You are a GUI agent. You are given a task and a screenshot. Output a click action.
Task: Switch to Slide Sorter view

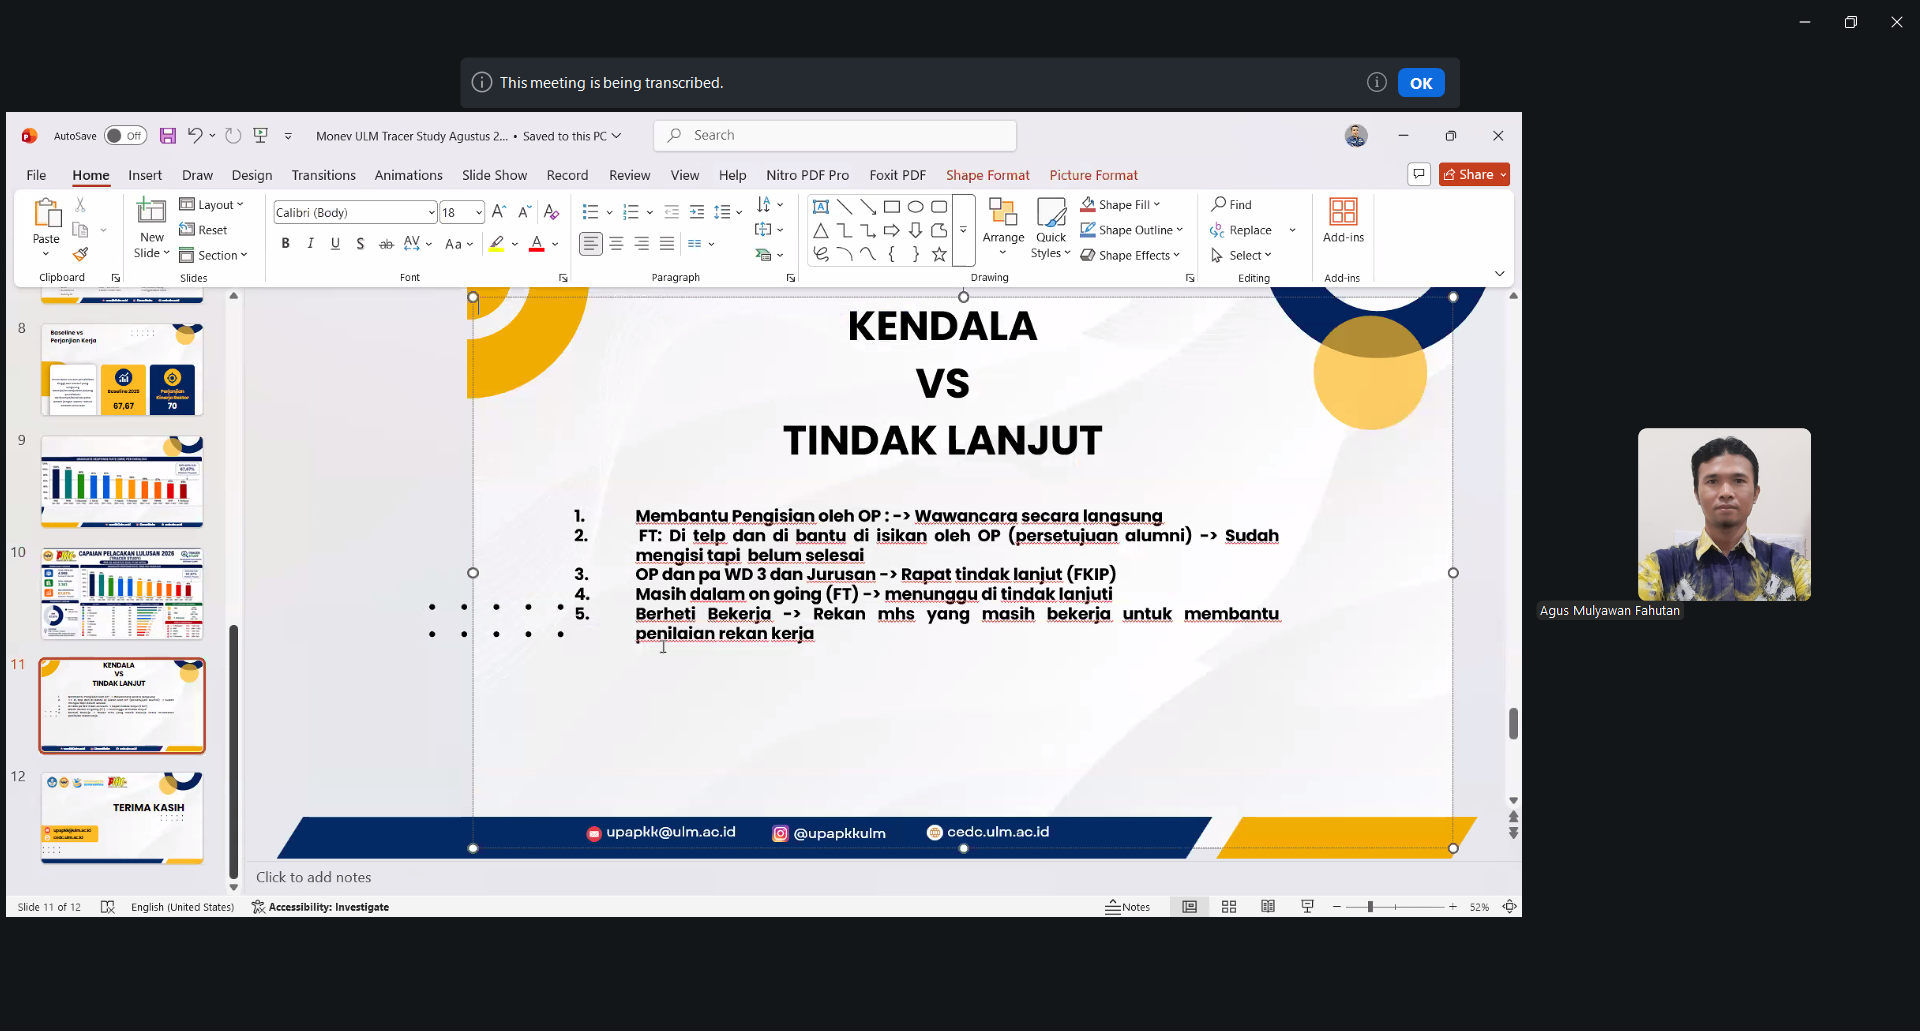point(1229,907)
